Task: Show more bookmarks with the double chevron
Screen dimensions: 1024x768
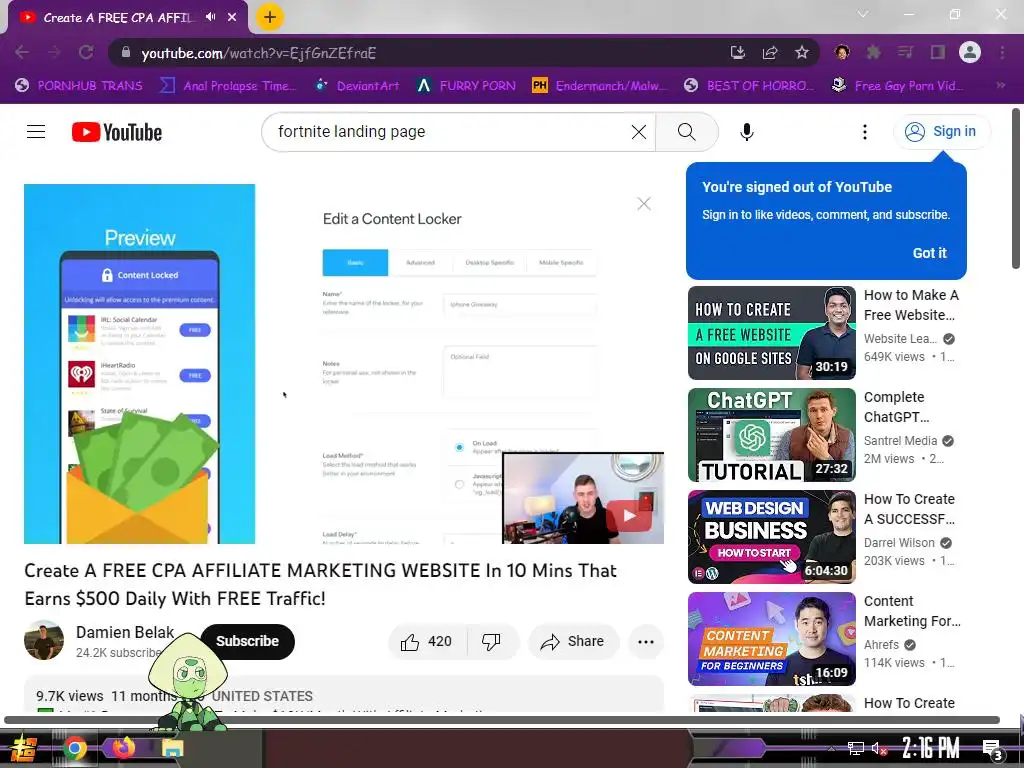Action: coord(1000,86)
